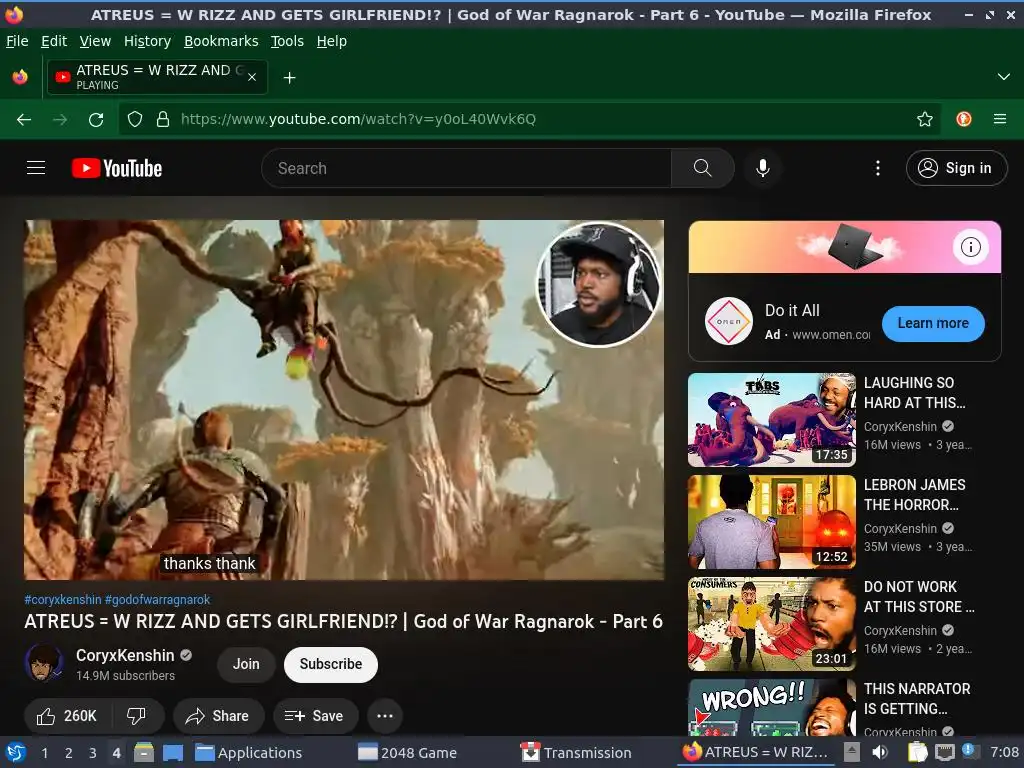Viewport: 1024px width, 768px height.
Task: Click the Sign in button
Action: point(957,168)
